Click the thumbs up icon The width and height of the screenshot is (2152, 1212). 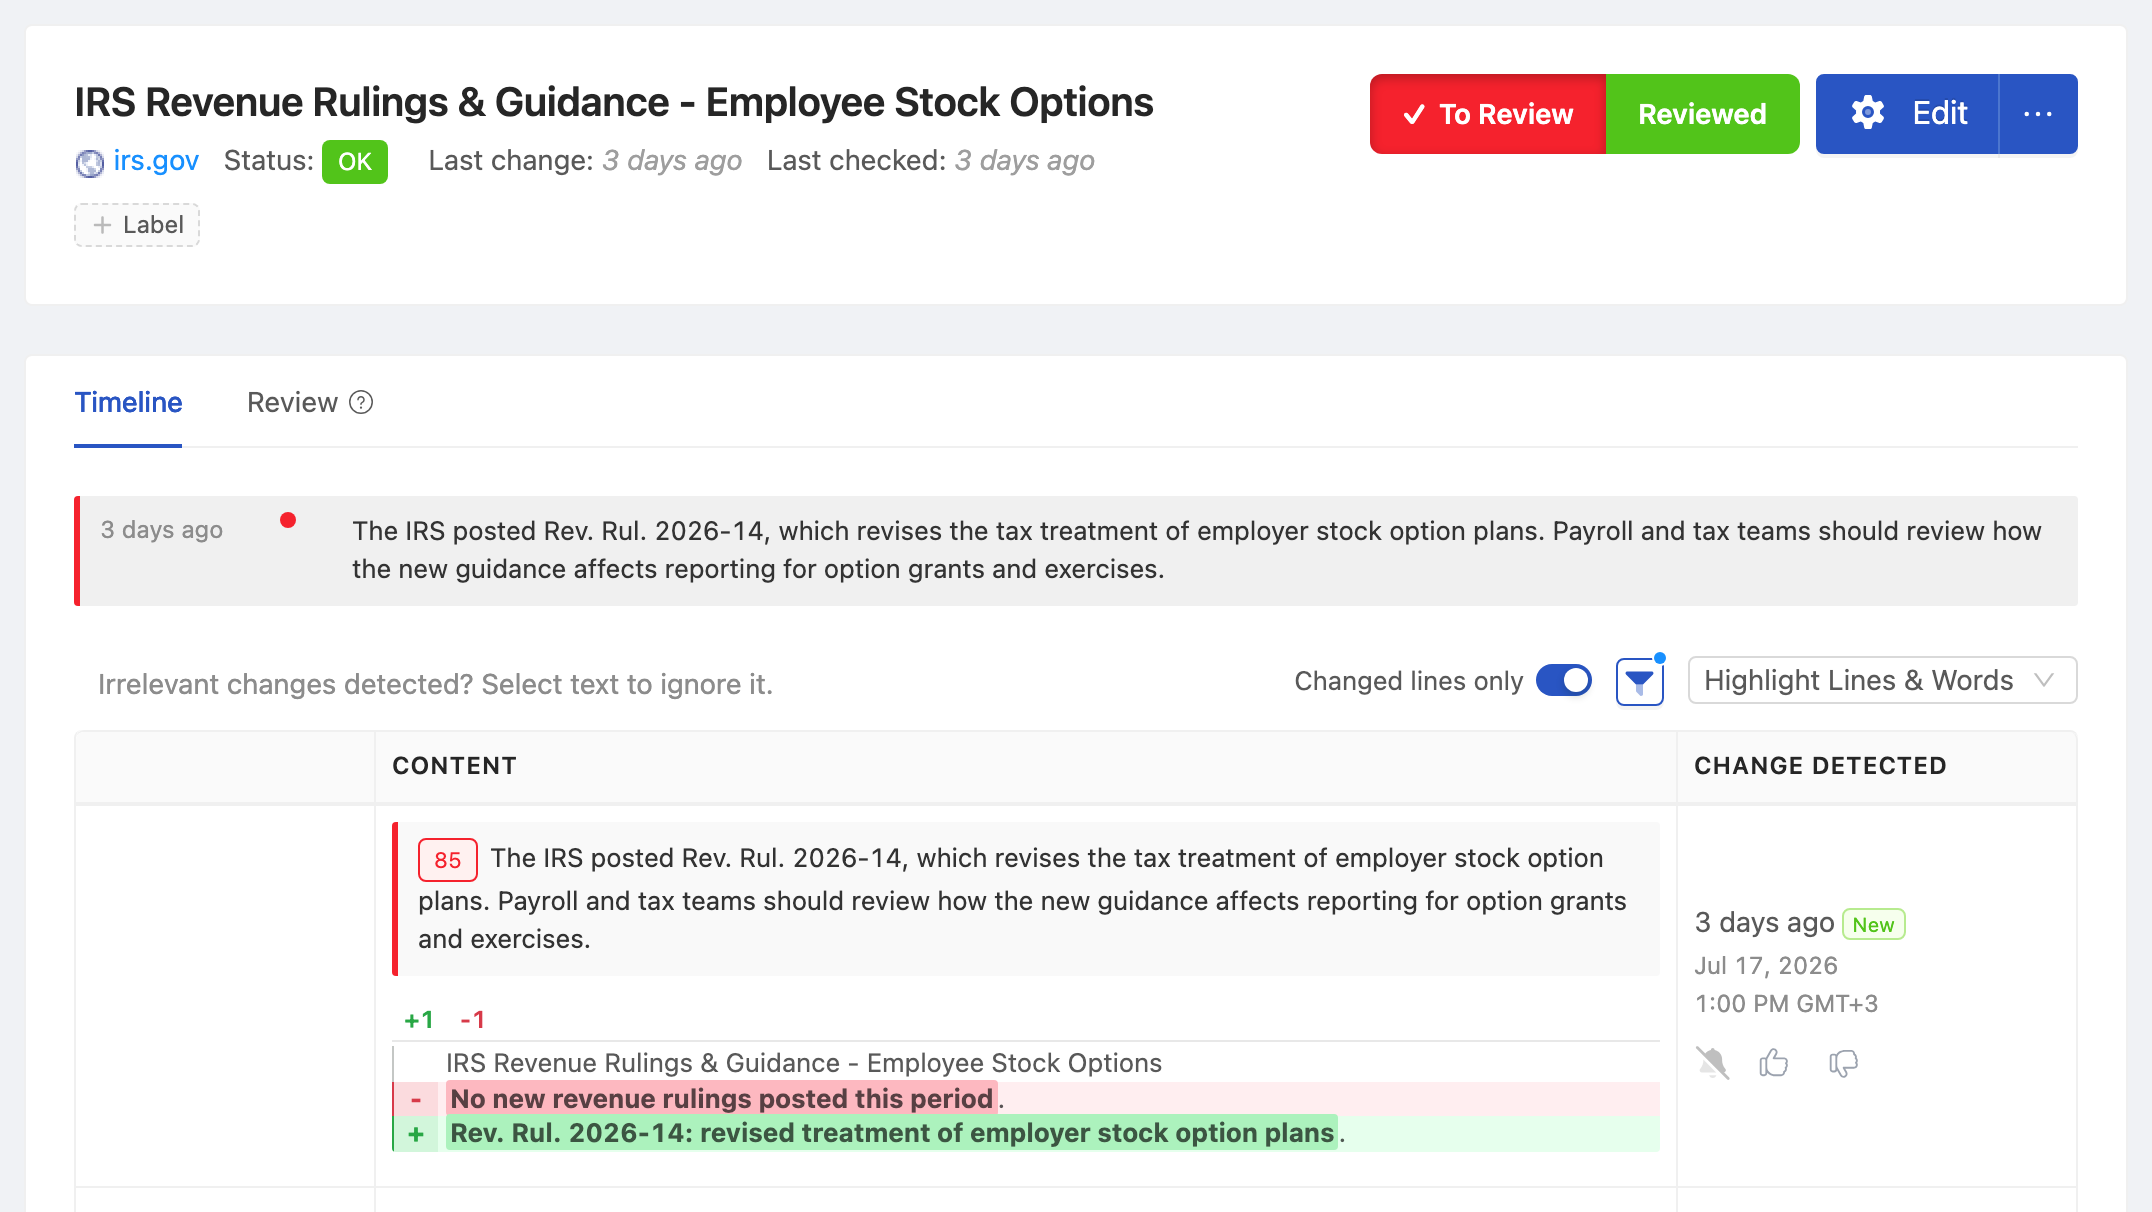tap(1774, 1062)
